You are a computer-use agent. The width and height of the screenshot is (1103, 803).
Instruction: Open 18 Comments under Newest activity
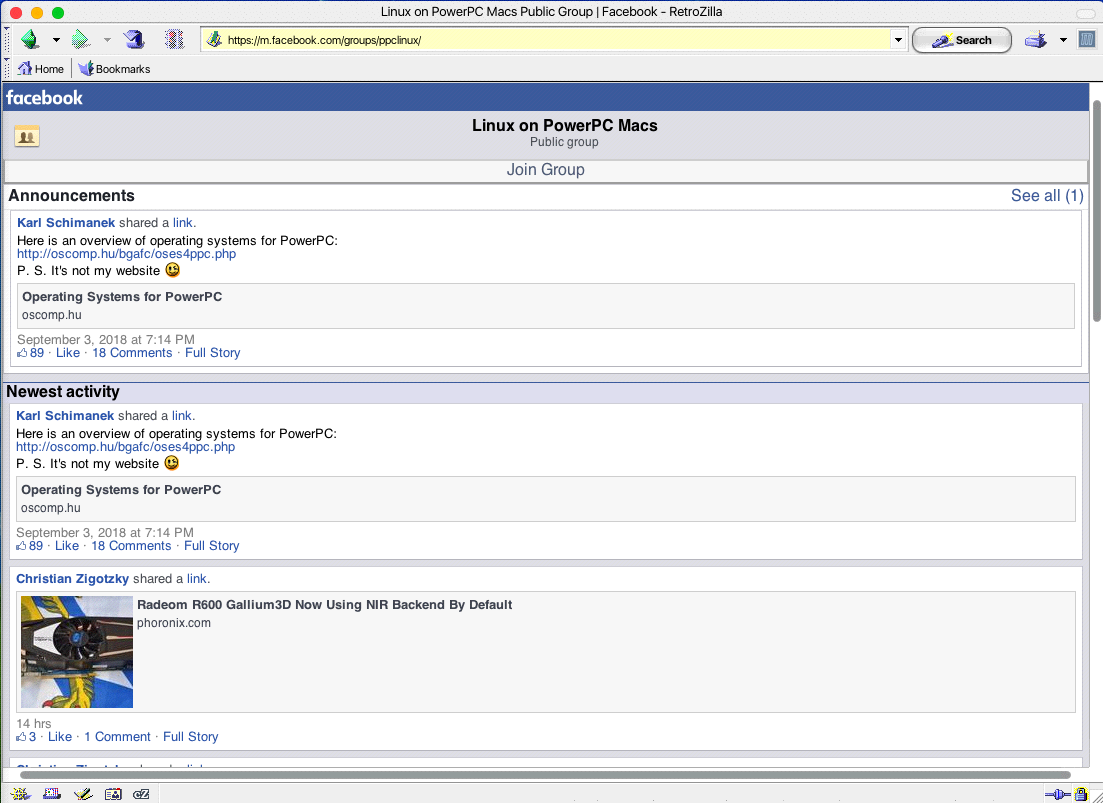coord(132,546)
